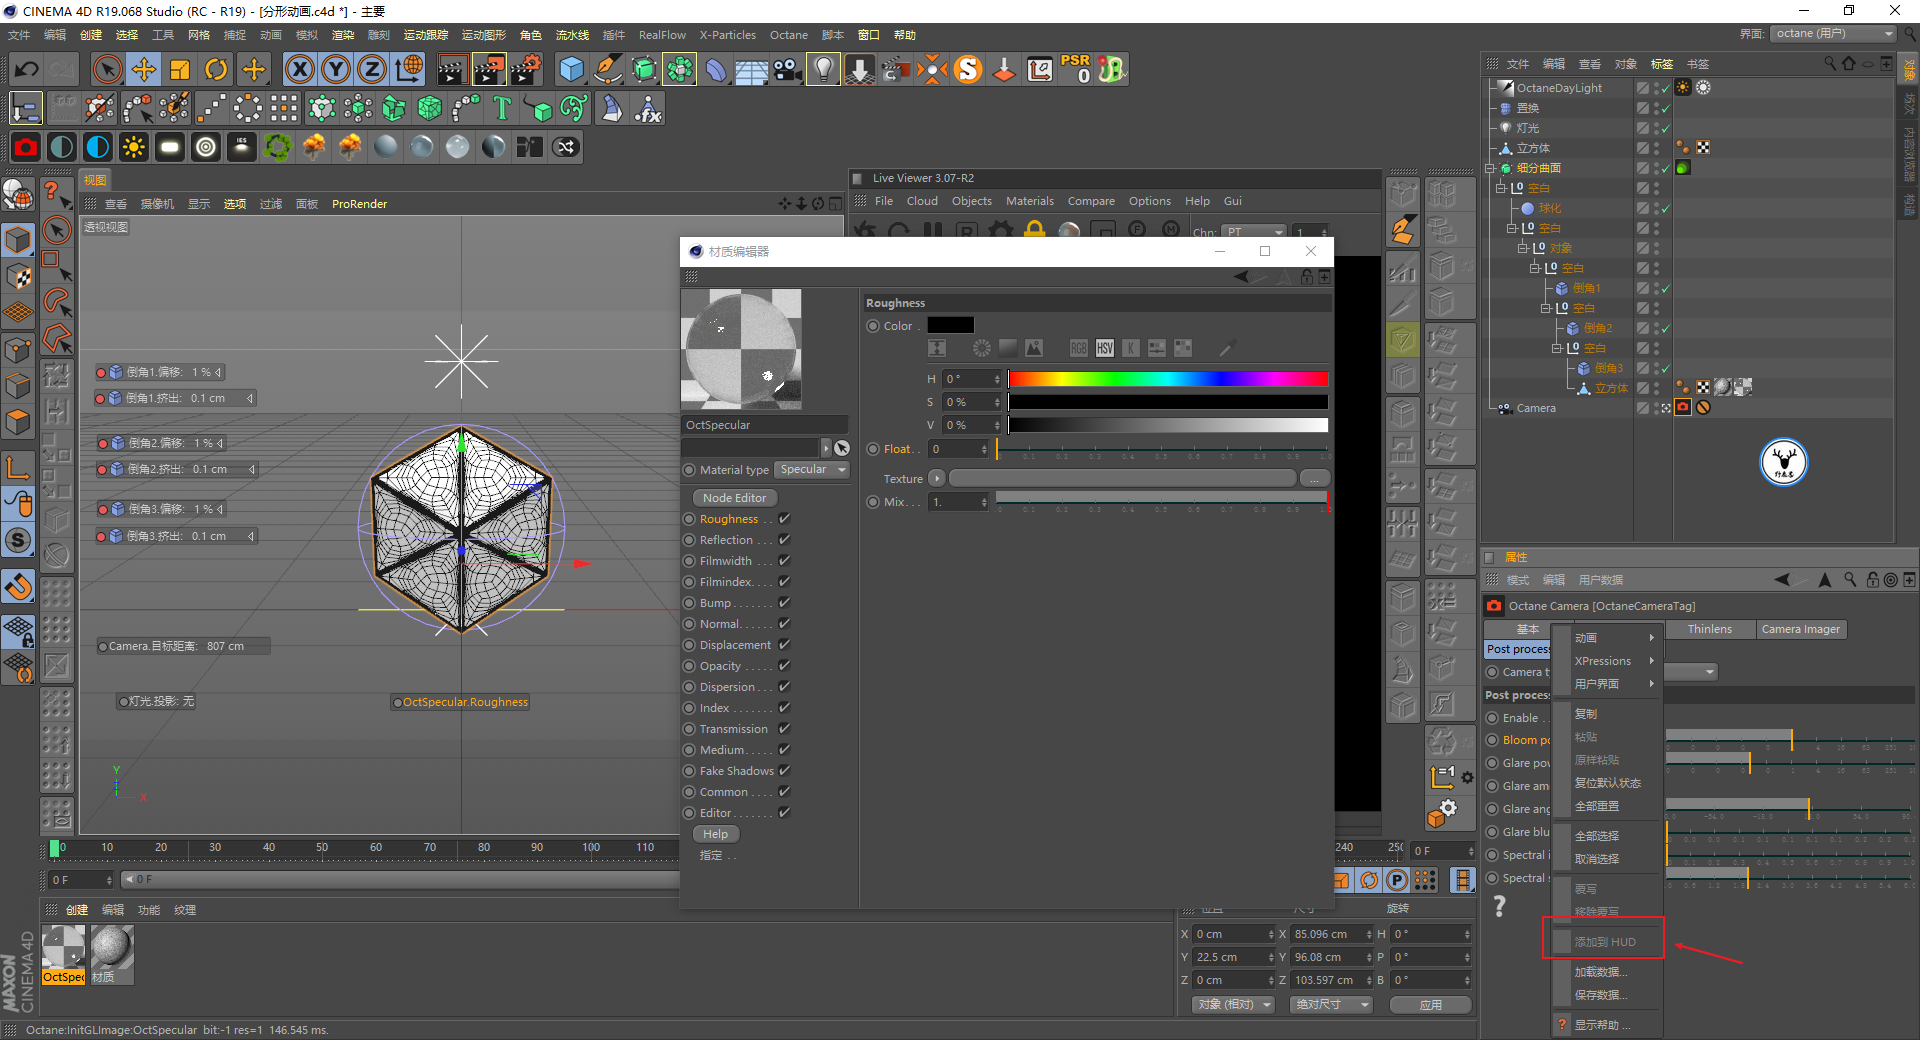Open the render settings clapperboard icon

point(526,69)
